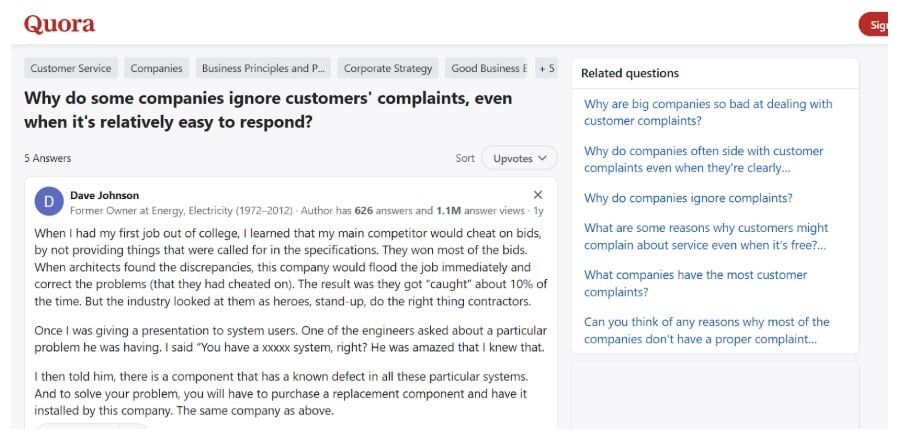This screenshot has height=440, width=903.
Task: Open Dave Johnson's author name link
Action: (105, 195)
